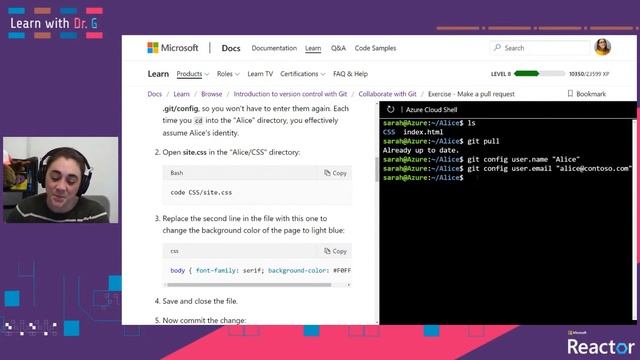This screenshot has height=360, width=640.
Task: Expand the Roles dropdown
Action: pyautogui.click(x=228, y=74)
